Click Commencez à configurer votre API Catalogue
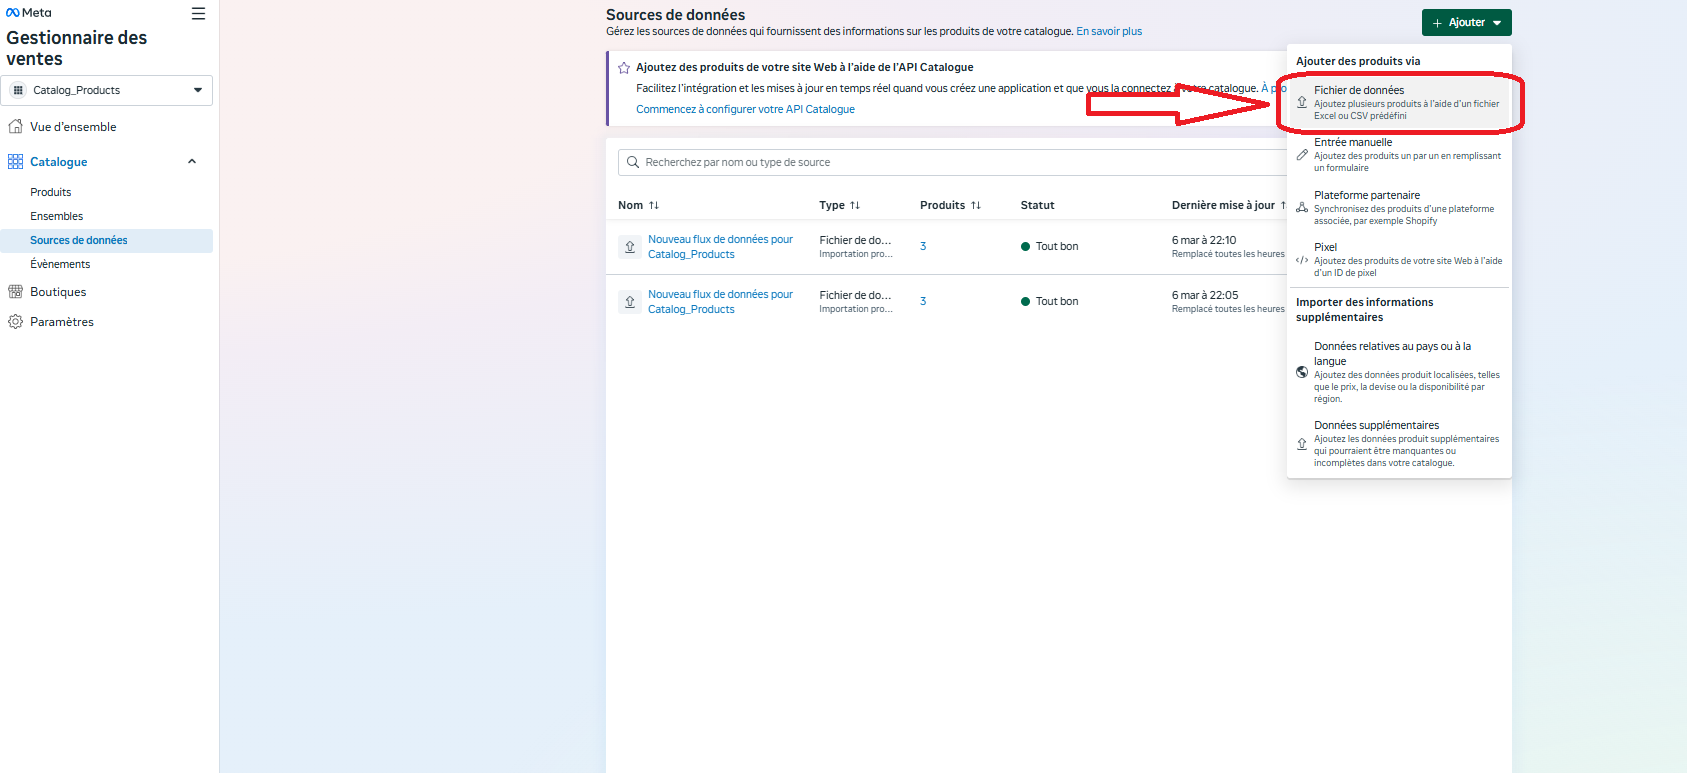The image size is (1687, 773). 745,109
